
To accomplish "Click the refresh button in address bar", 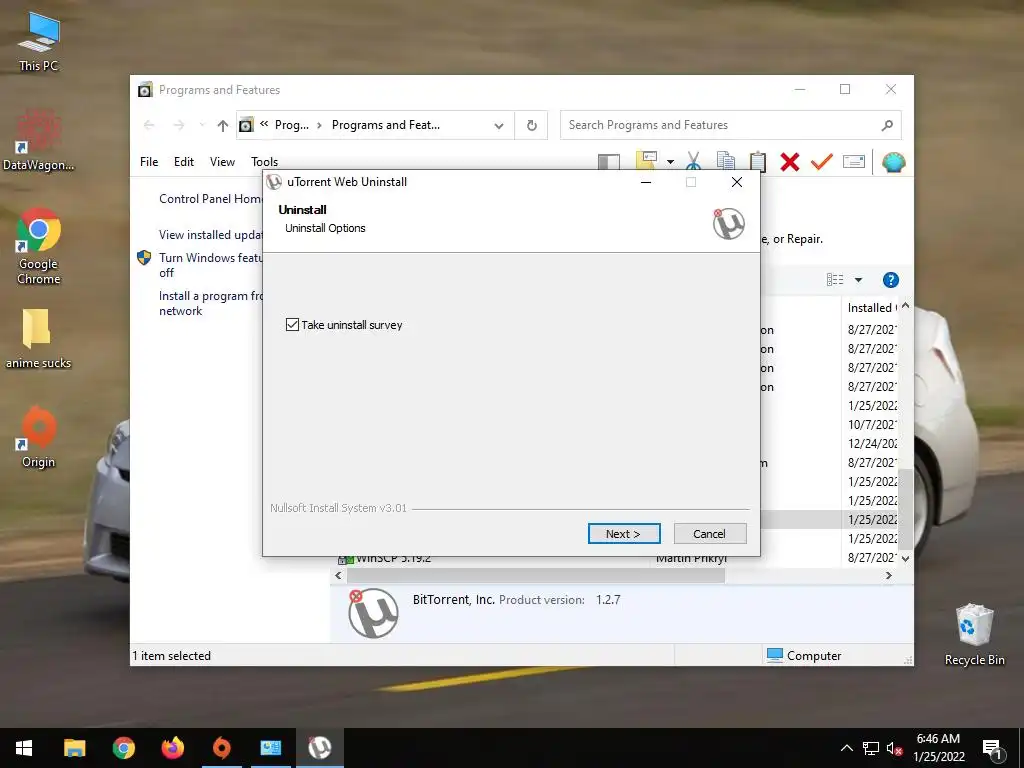I will 532,125.
